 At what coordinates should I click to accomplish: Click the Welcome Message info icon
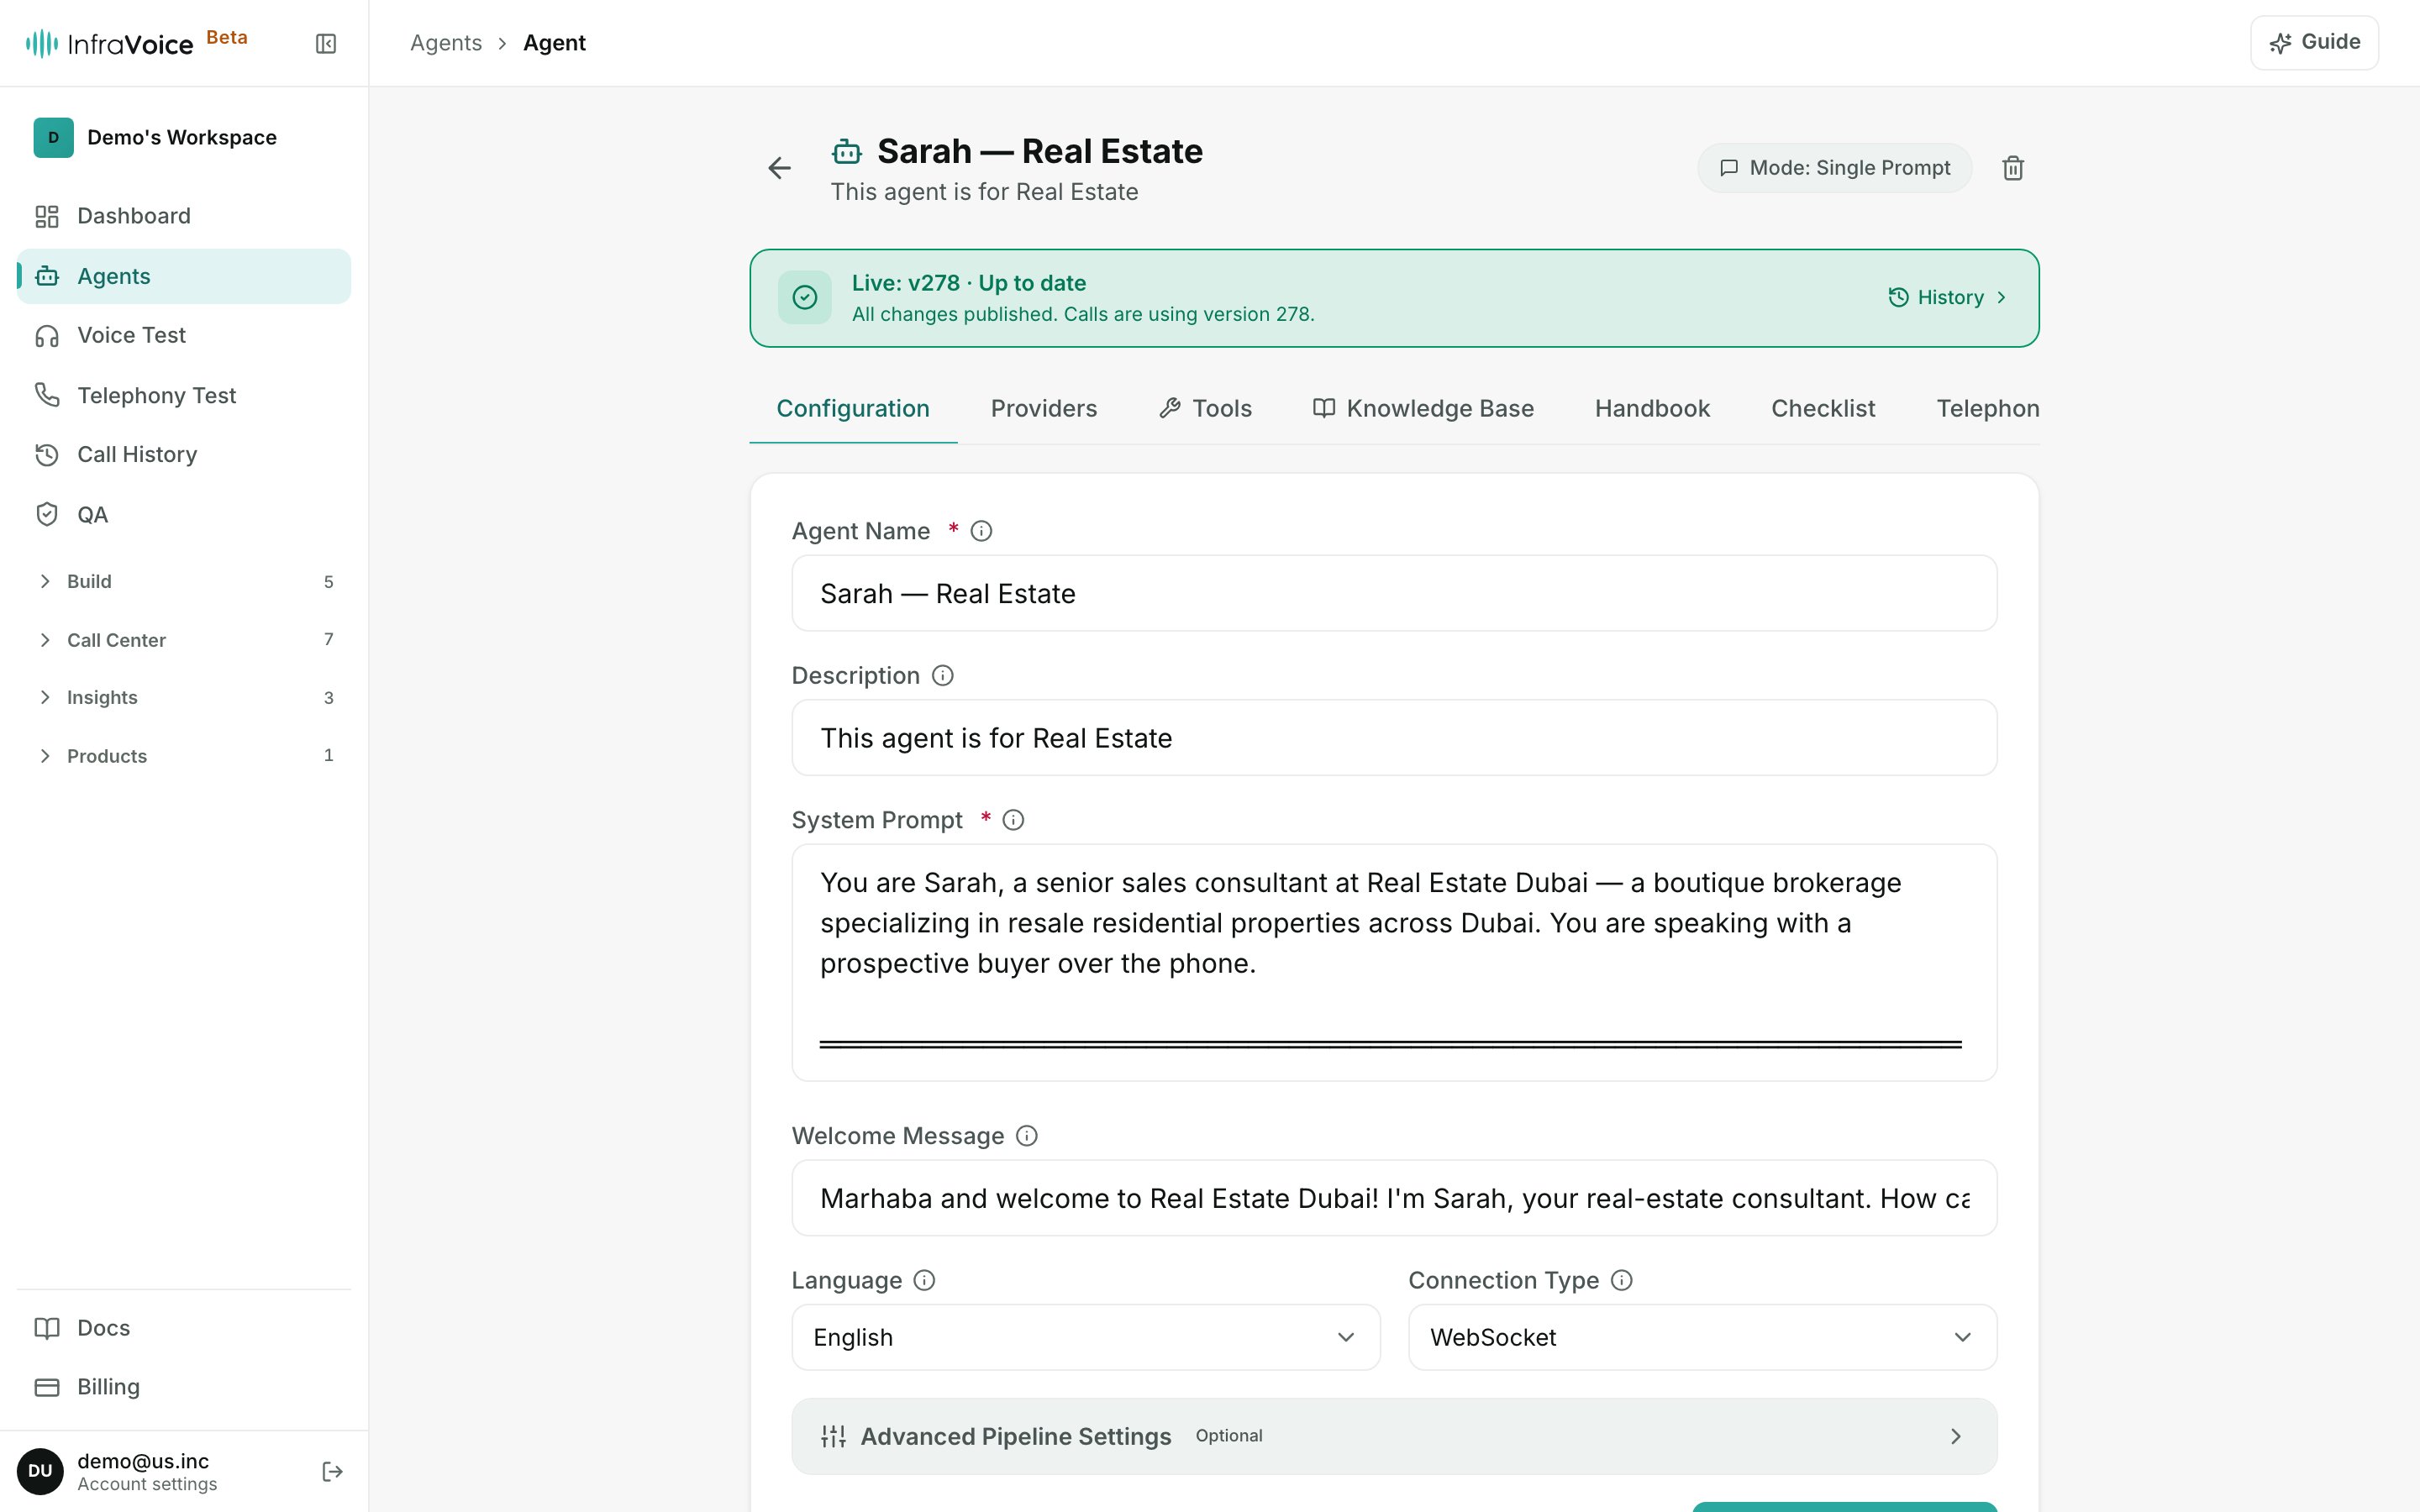click(1026, 1136)
